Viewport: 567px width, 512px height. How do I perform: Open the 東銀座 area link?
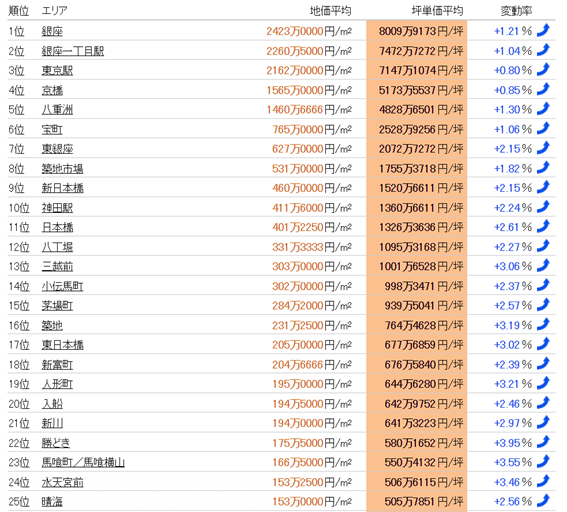pos(57,149)
